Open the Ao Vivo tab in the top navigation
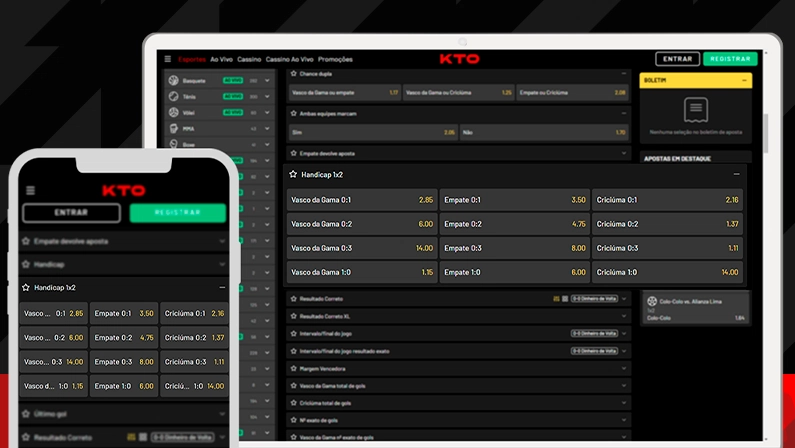The height and width of the screenshot is (448, 795). (x=221, y=59)
